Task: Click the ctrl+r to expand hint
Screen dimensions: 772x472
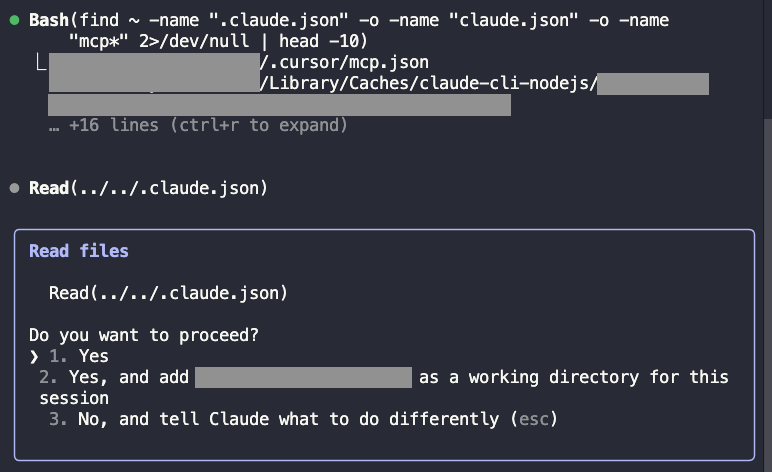Action: tap(259, 125)
